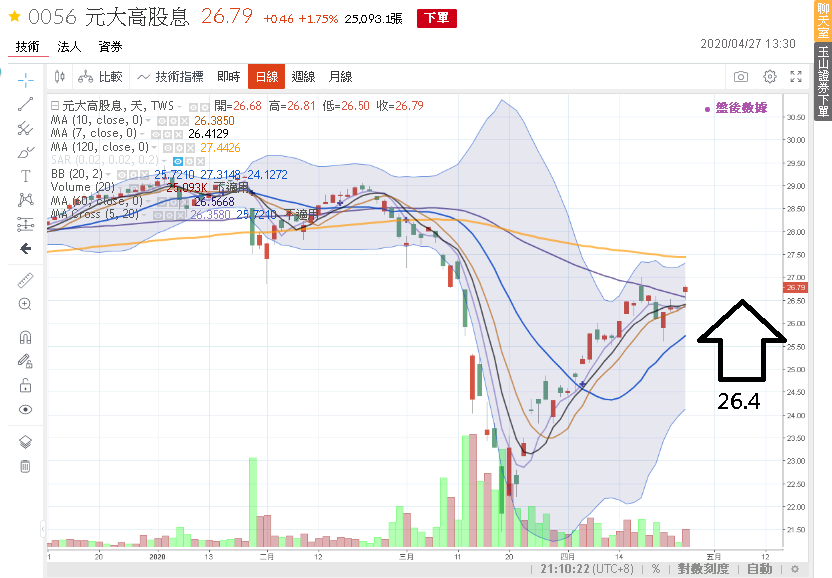Viewport: 832px width, 578px height.
Task: Select the crosshair cursor tool
Action: click(x=25, y=80)
